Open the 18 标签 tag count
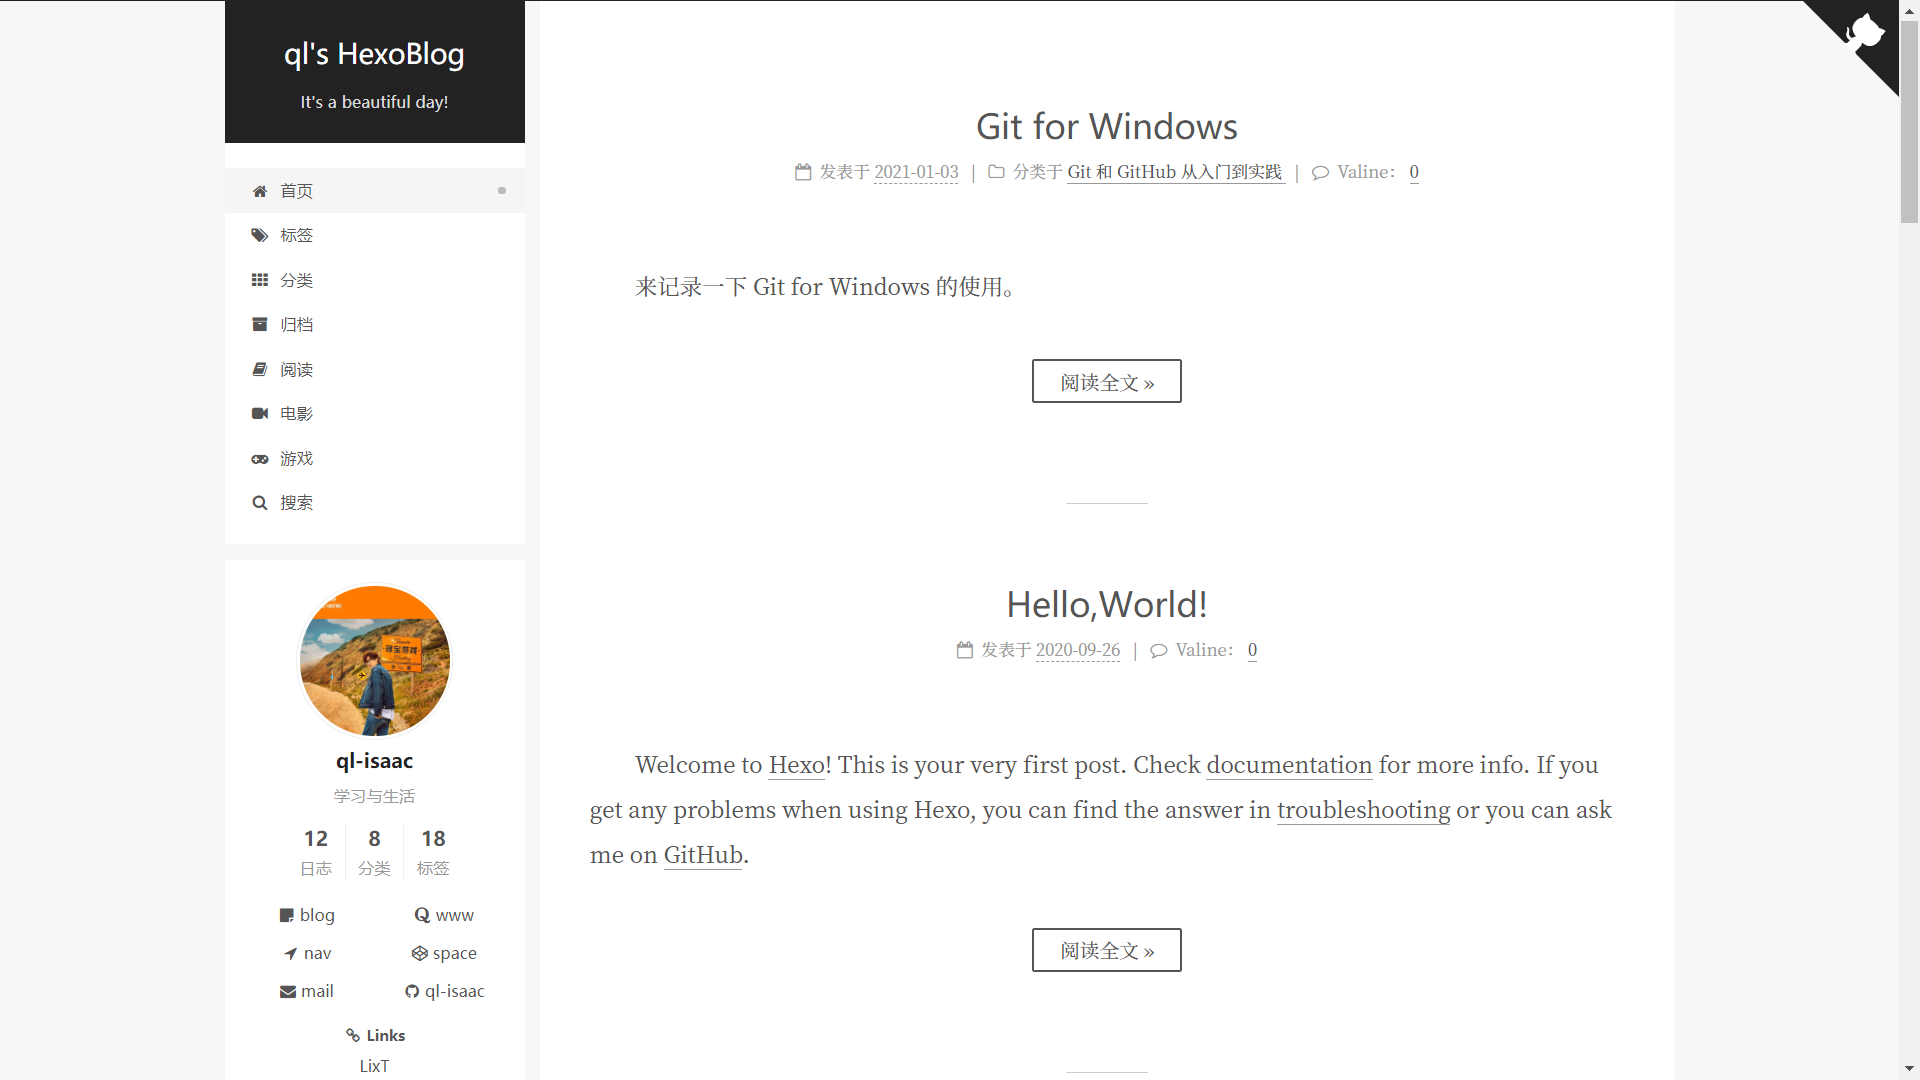1920x1080 pixels. point(433,852)
